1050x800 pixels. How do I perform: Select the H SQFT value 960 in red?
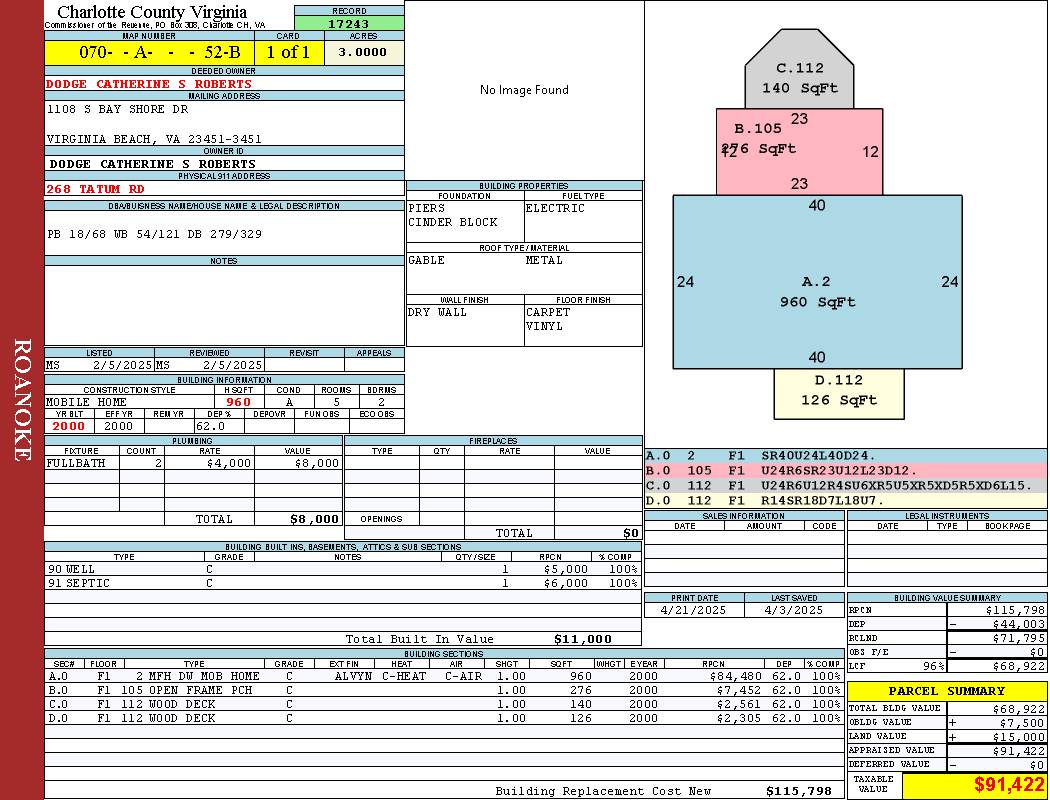tap(238, 402)
